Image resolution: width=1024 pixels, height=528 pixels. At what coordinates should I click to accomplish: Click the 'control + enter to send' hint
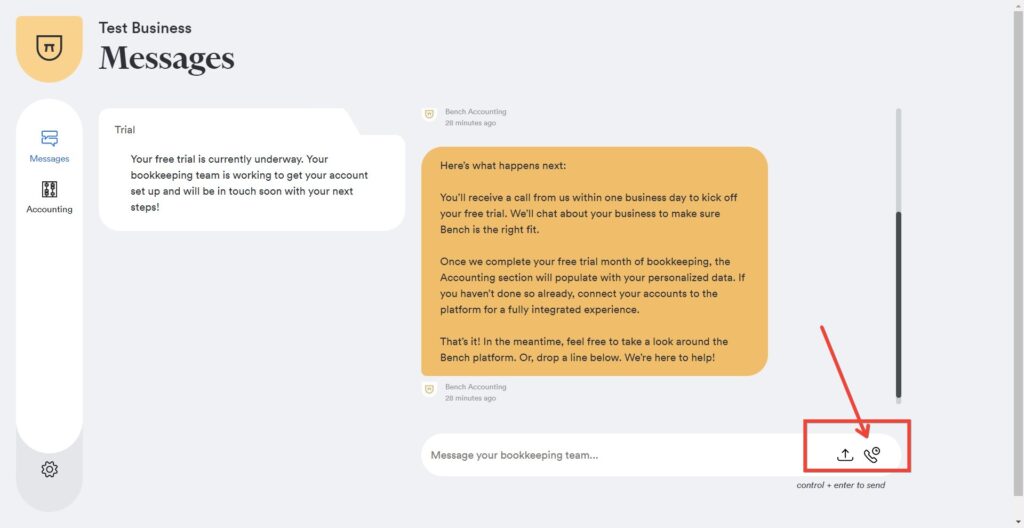point(841,486)
